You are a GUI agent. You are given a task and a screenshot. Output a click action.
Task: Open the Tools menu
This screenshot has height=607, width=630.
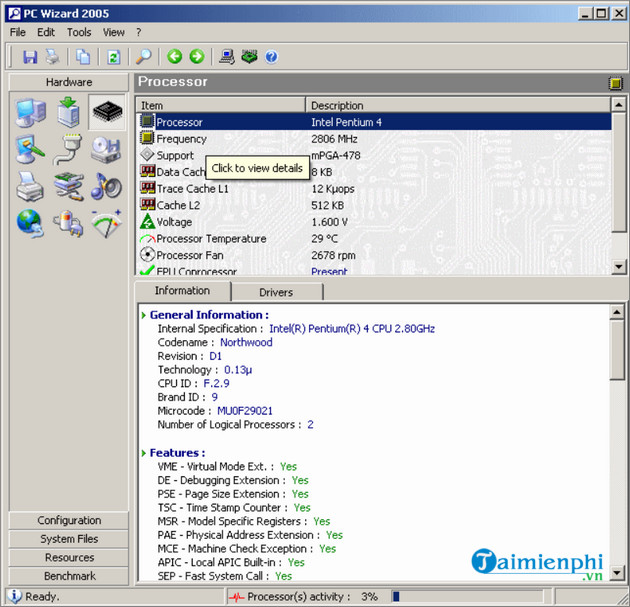point(79,33)
